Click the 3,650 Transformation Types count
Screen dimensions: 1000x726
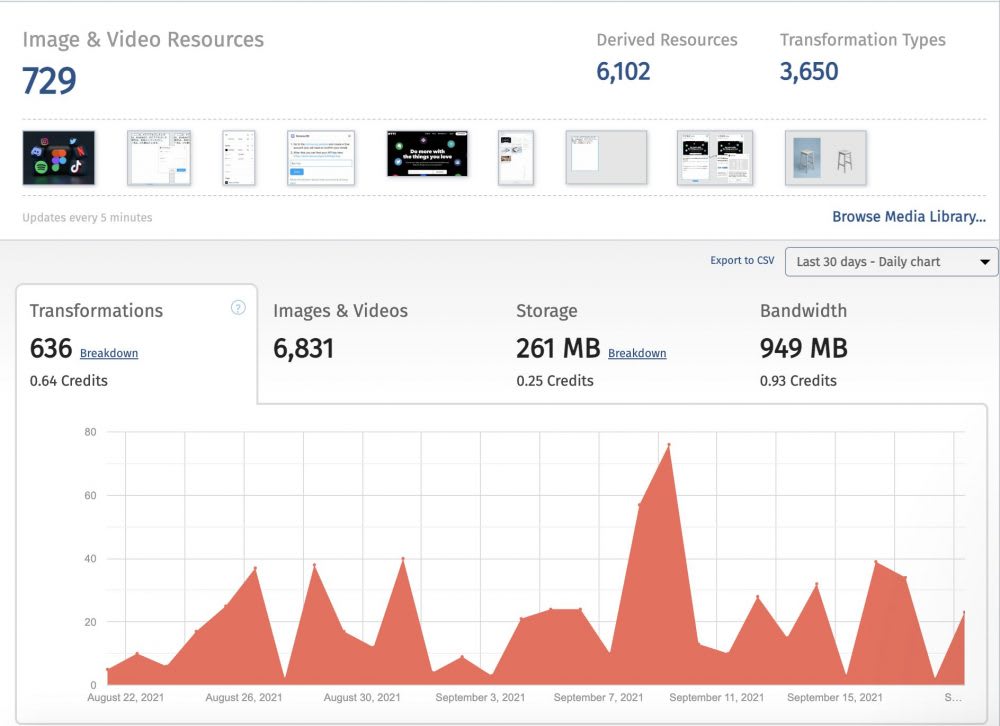point(809,71)
